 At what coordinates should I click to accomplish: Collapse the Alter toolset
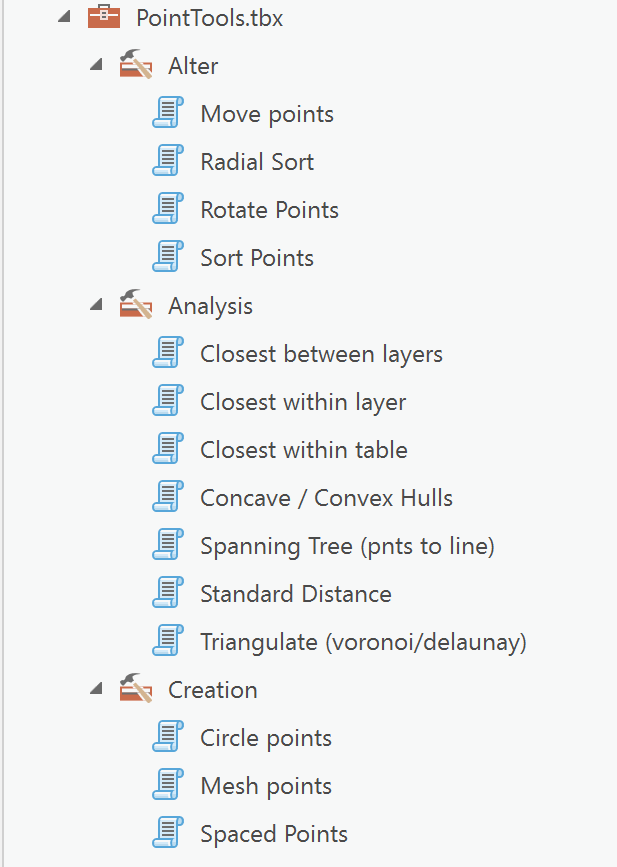click(x=96, y=65)
